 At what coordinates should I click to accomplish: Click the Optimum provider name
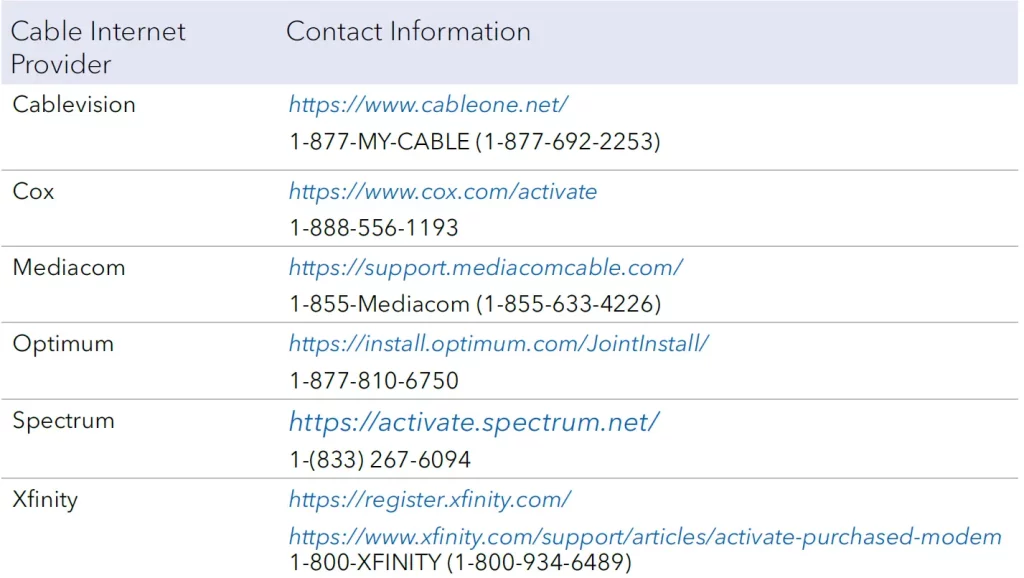point(63,344)
